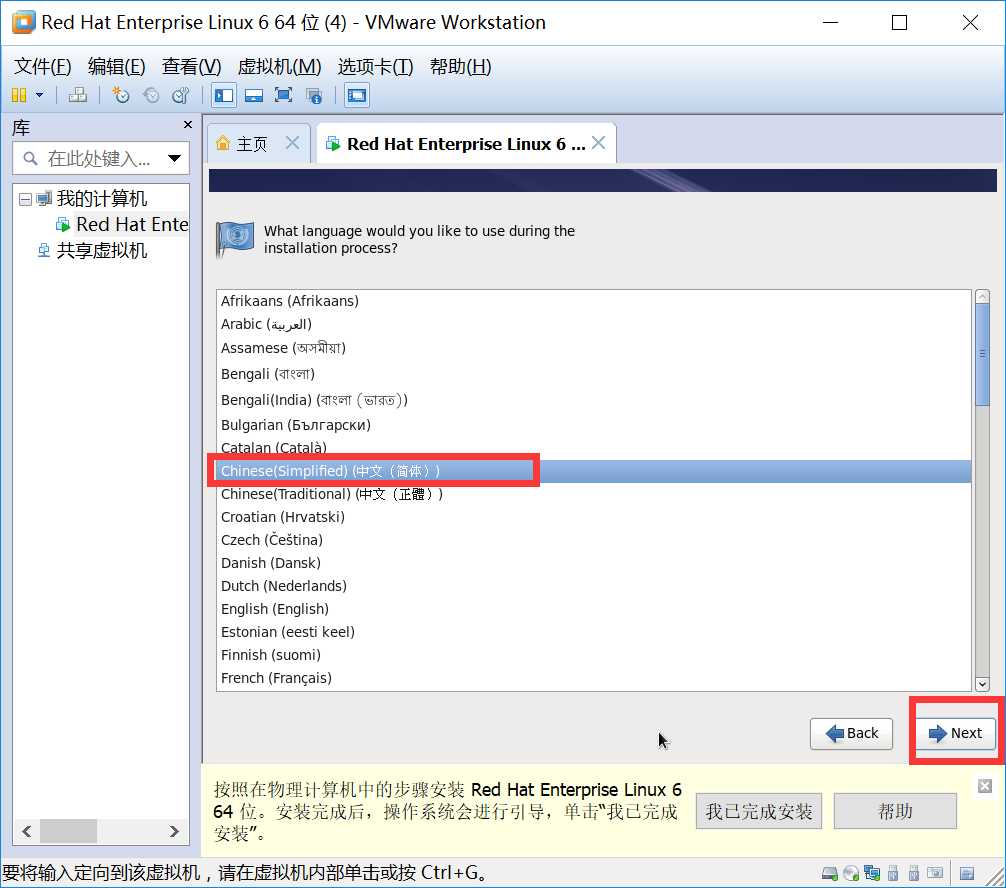Click the library panel scroll right arrow

[174, 832]
